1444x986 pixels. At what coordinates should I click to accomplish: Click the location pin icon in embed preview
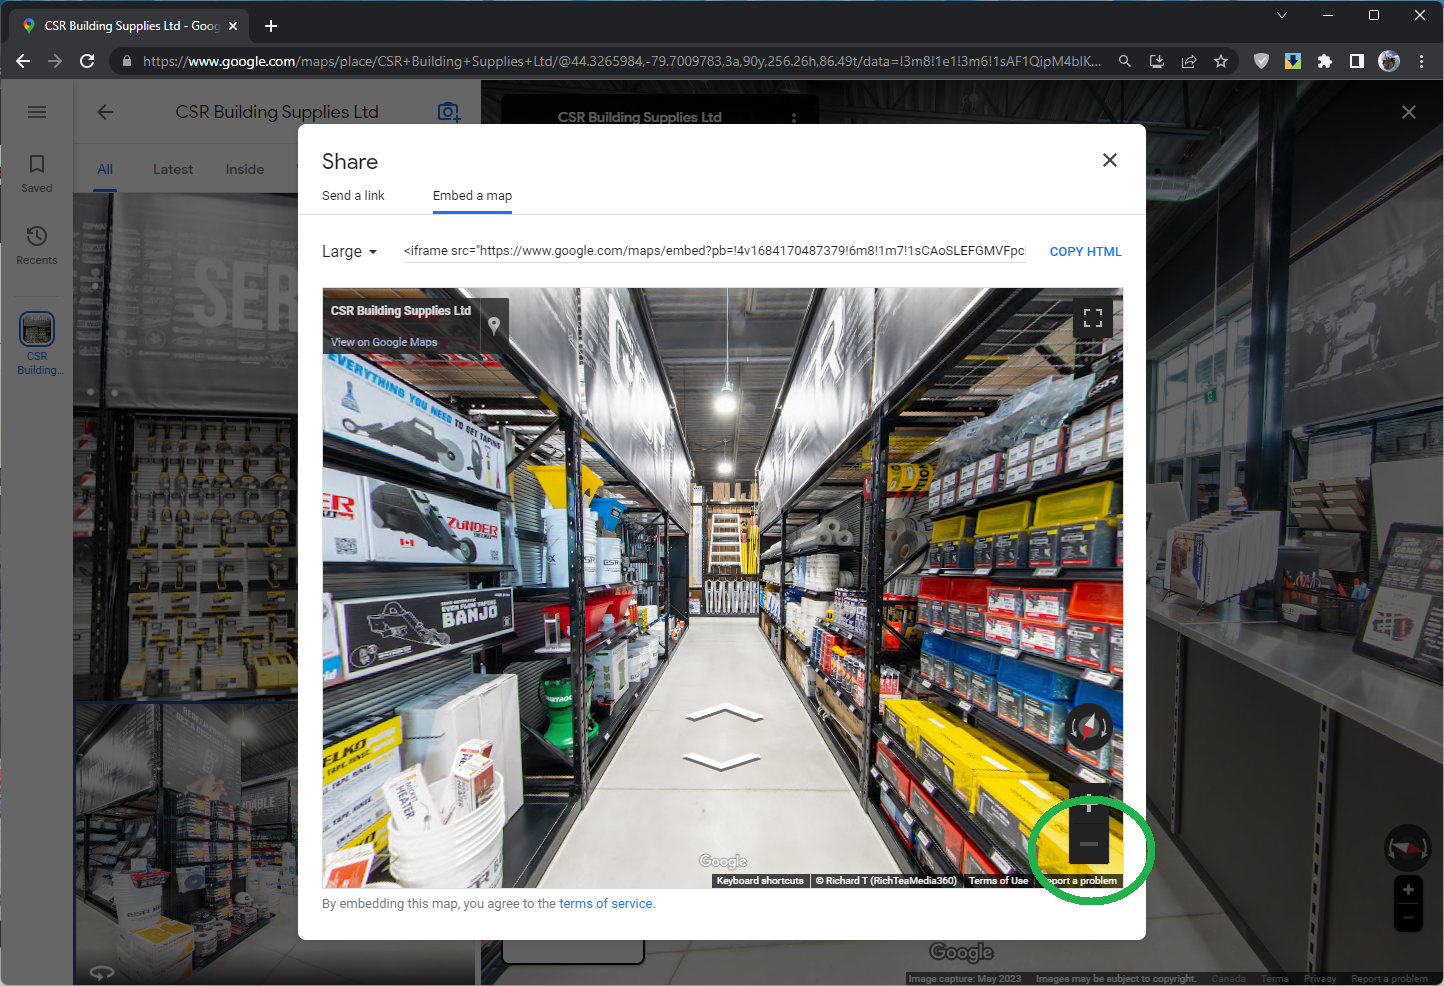[494, 325]
